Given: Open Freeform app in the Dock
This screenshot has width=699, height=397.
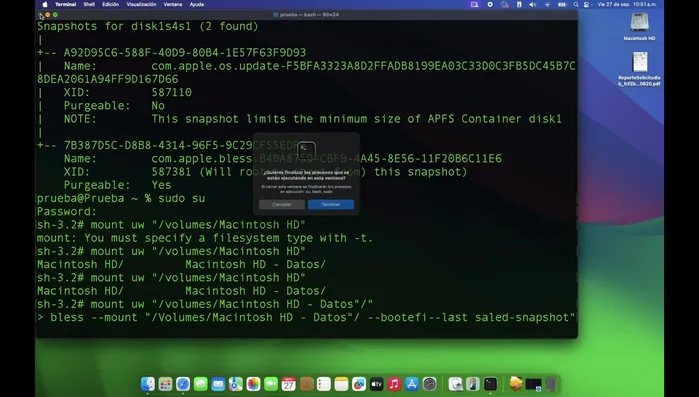Looking at the screenshot, I should pyautogui.click(x=359, y=384).
